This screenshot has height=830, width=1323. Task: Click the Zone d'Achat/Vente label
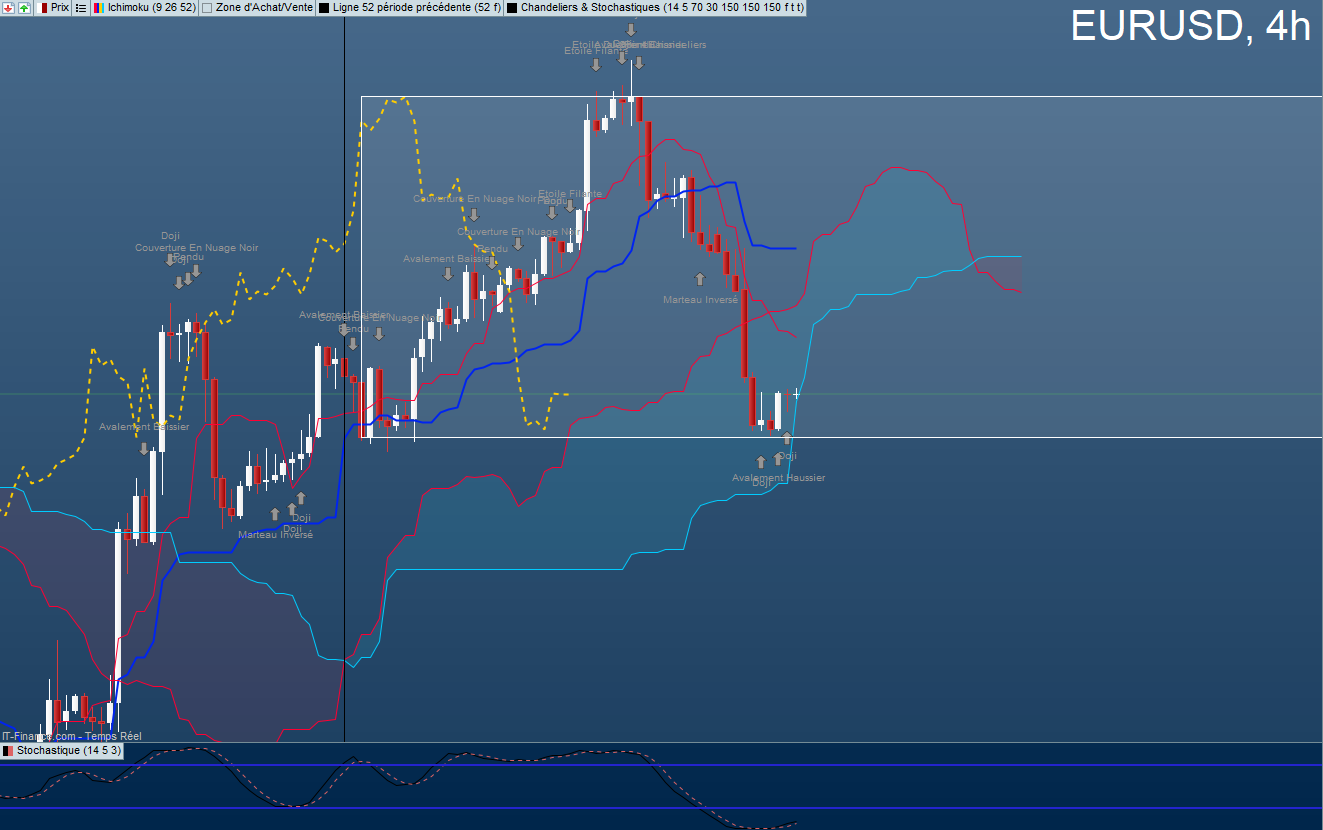coord(264,7)
